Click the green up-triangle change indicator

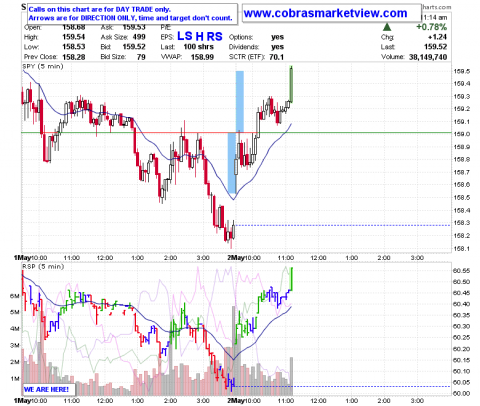[x=387, y=27]
